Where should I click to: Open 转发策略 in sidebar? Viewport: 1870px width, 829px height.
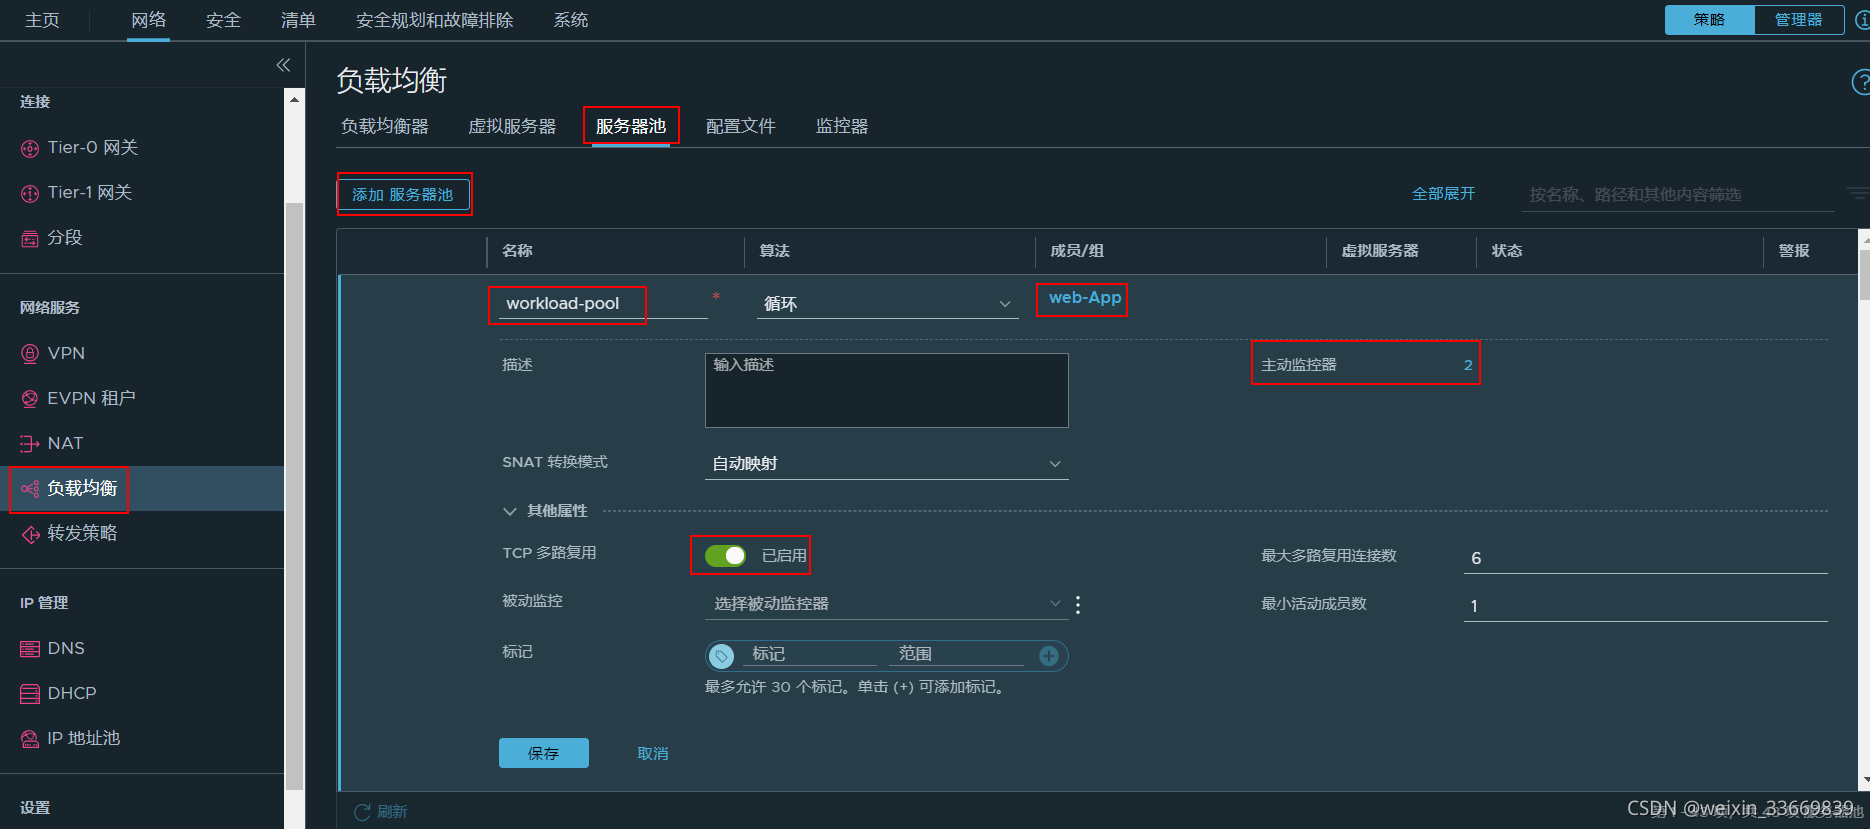click(82, 534)
